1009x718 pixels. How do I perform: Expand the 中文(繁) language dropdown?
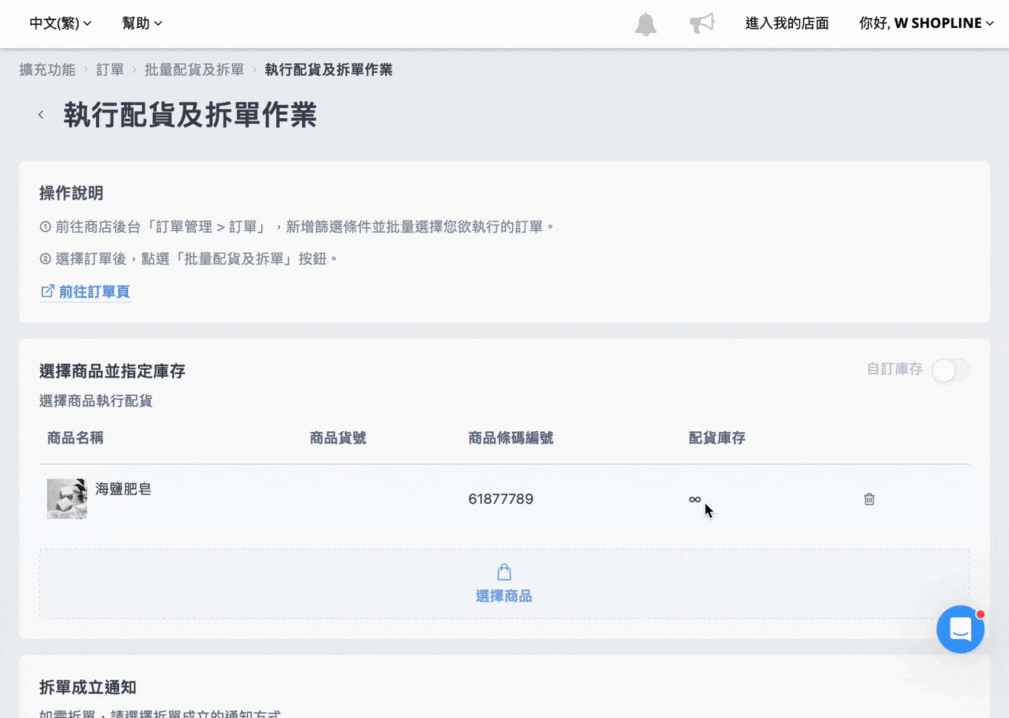(60, 23)
